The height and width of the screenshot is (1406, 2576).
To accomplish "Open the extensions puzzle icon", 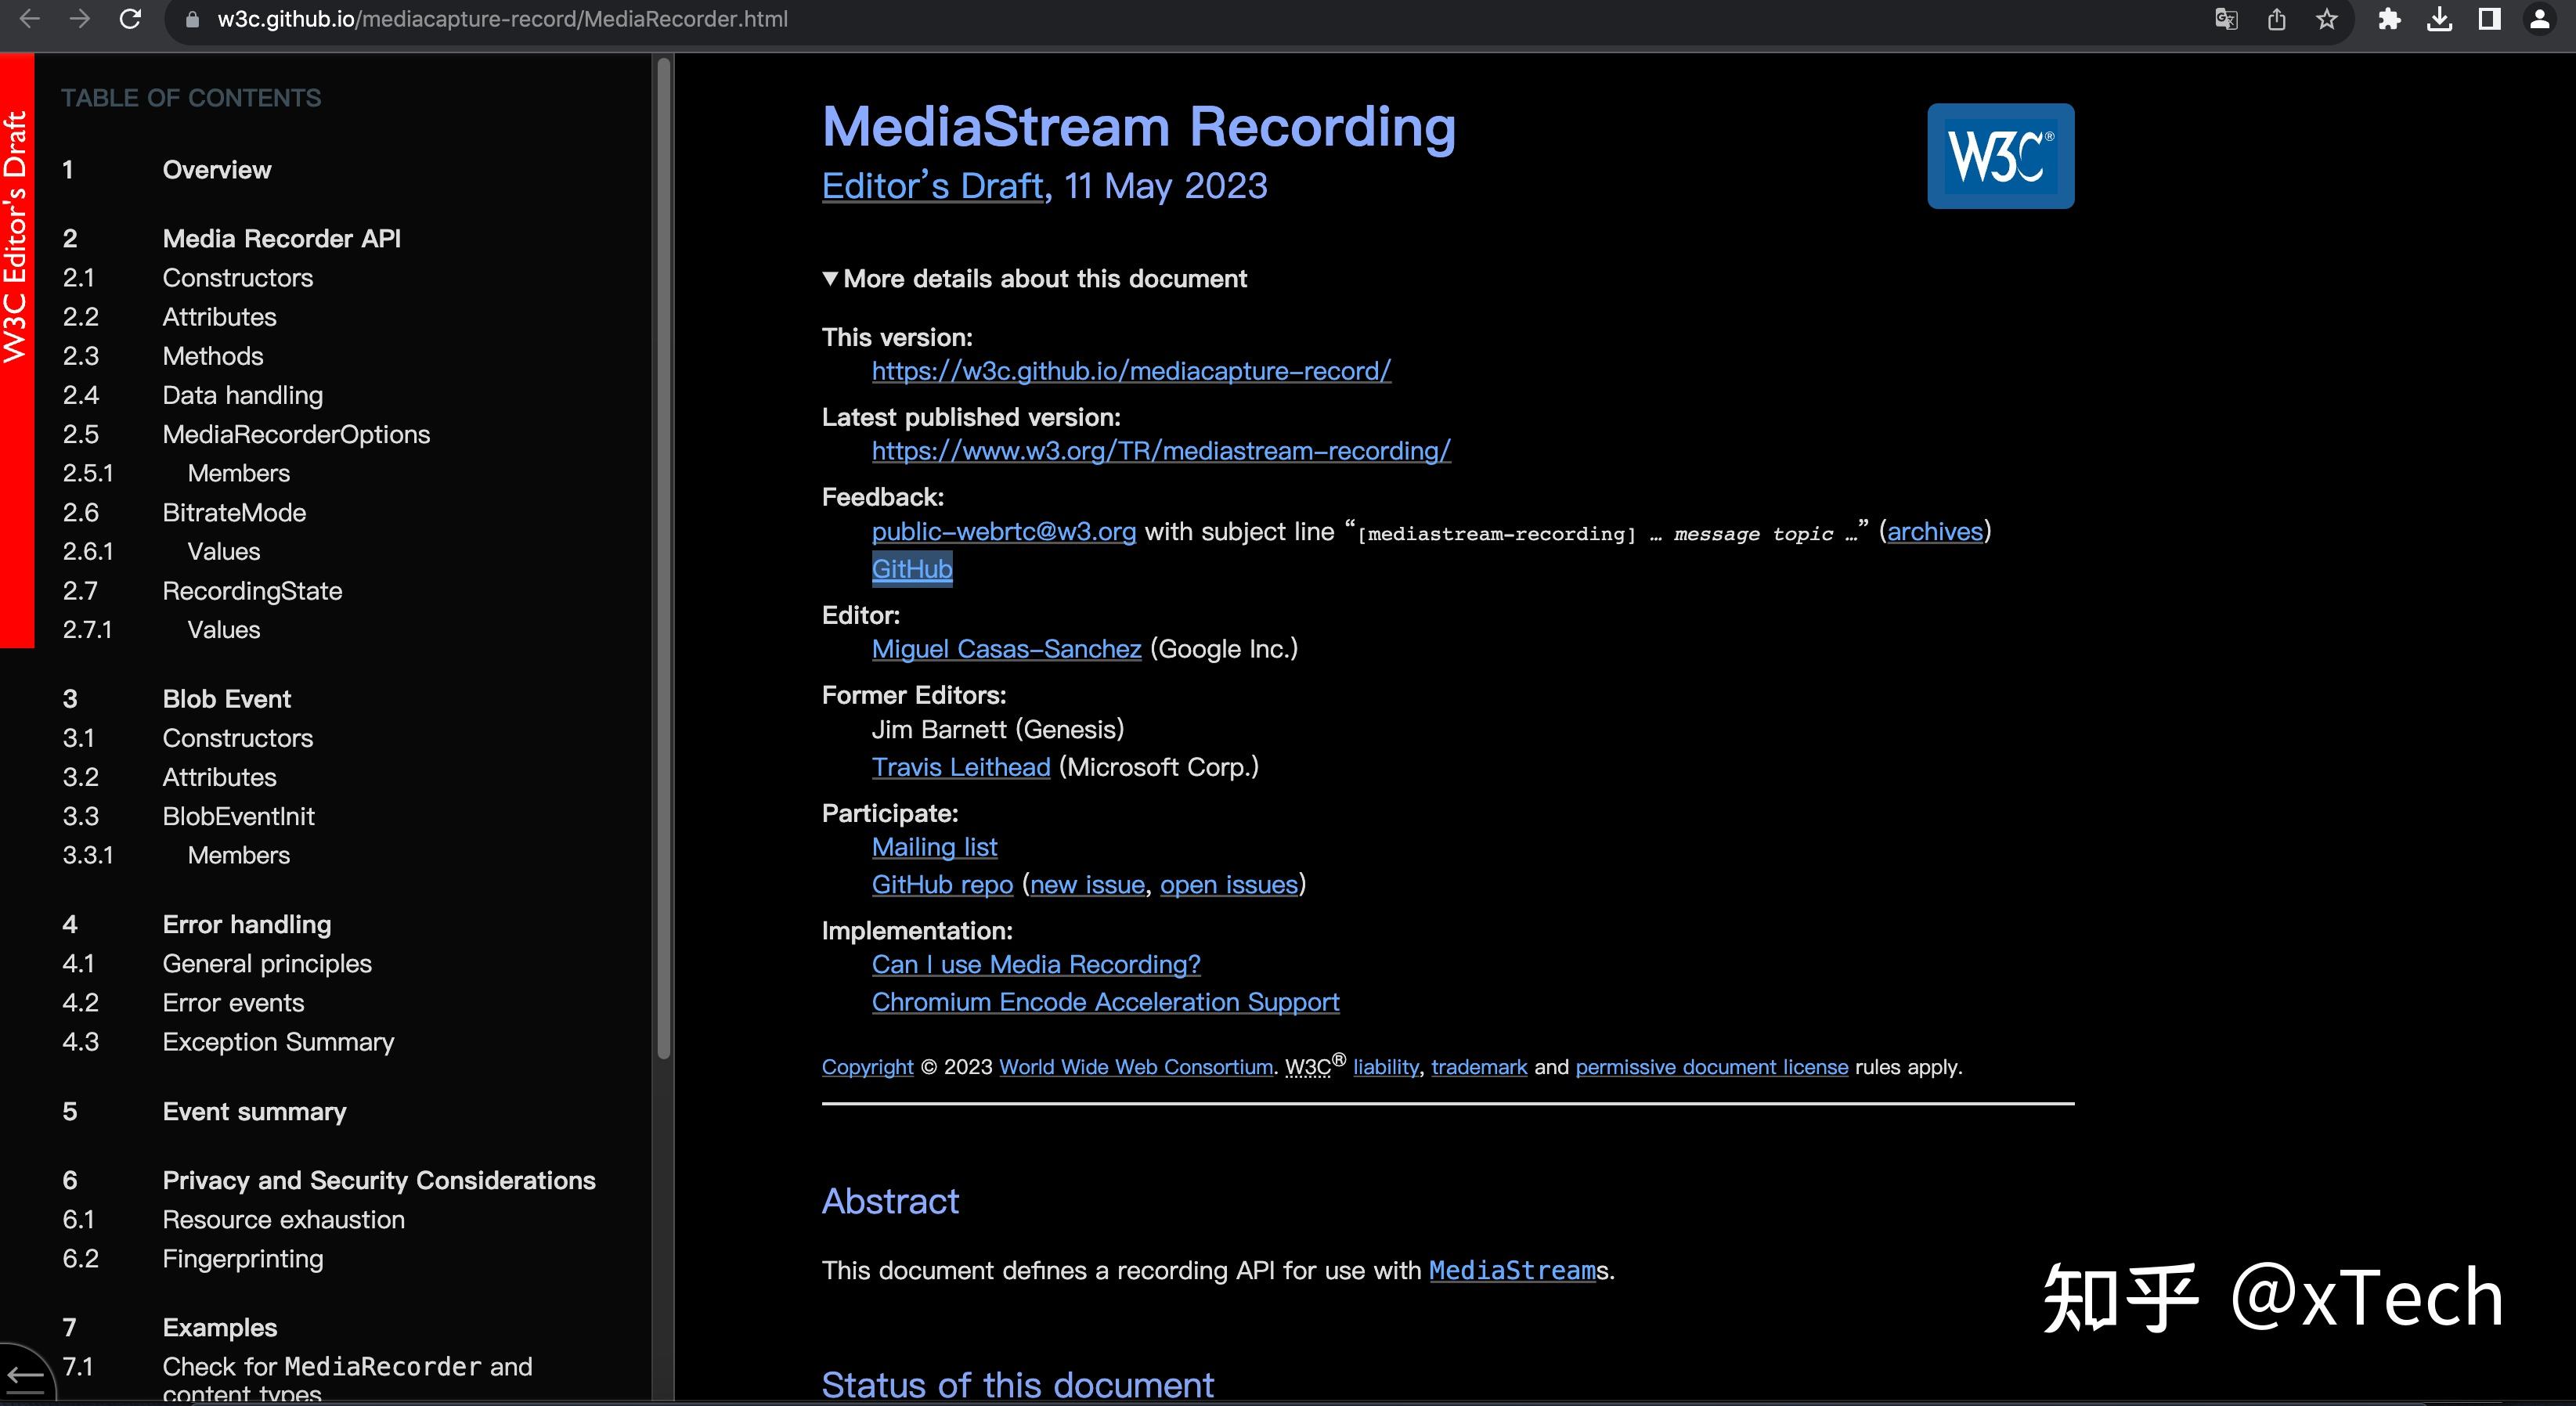I will [x=2389, y=19].
